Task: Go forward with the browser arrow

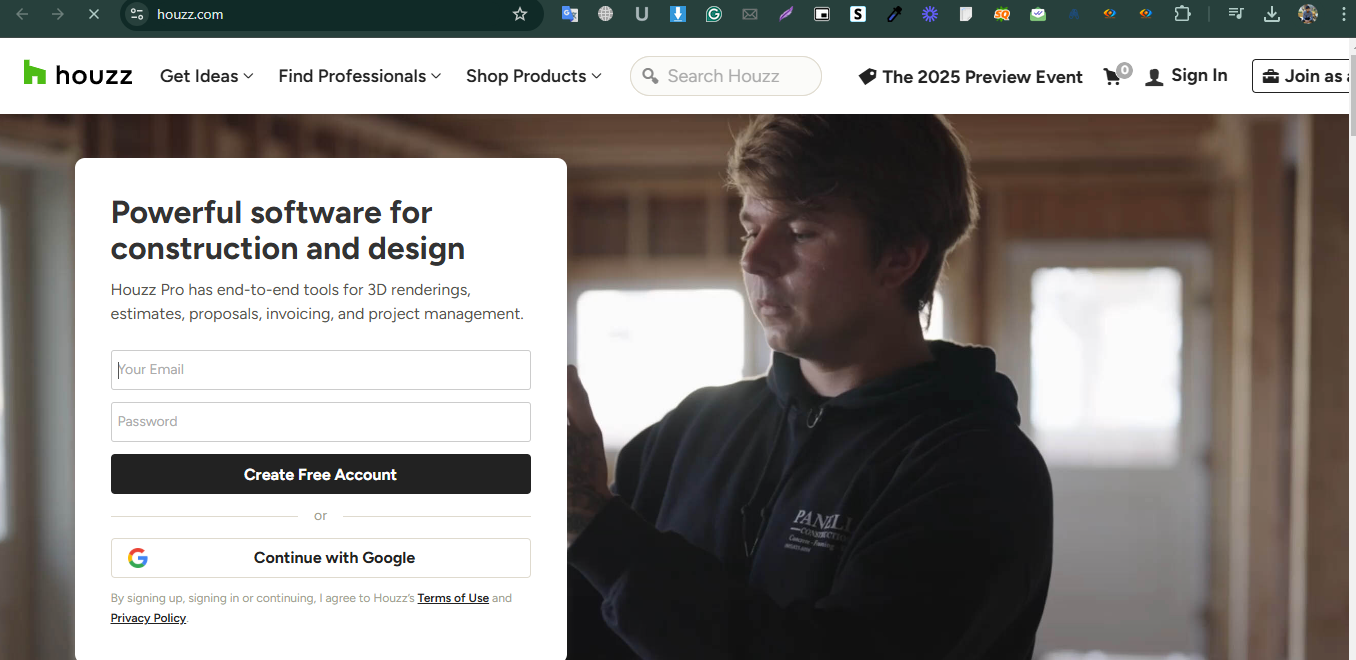Action: pyautogui.click(x=57, y=14)
